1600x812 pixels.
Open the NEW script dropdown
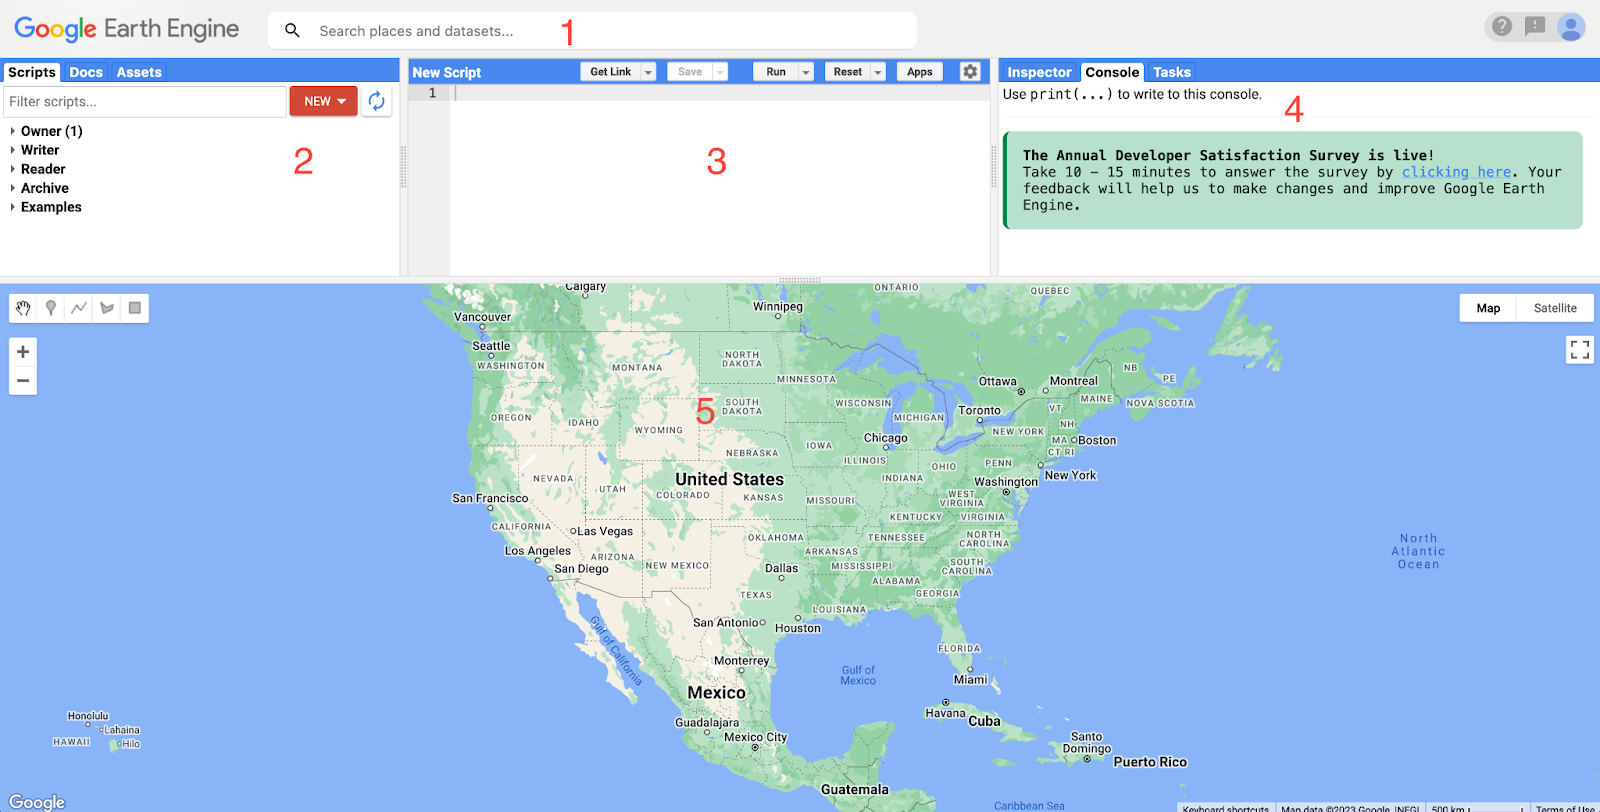click(324, 101)
